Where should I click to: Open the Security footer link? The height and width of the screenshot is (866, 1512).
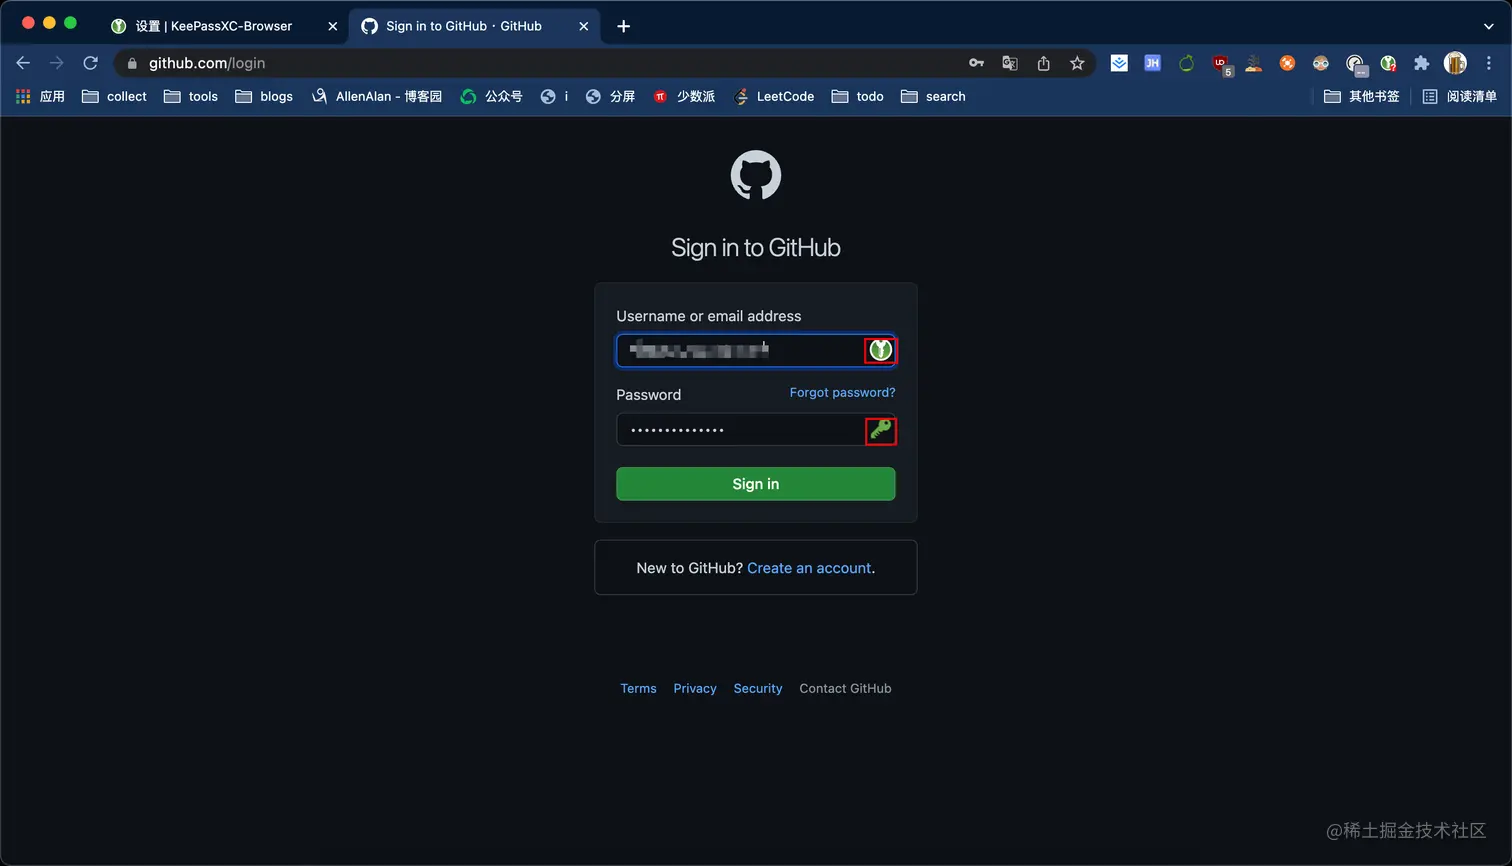click(758, 688)
